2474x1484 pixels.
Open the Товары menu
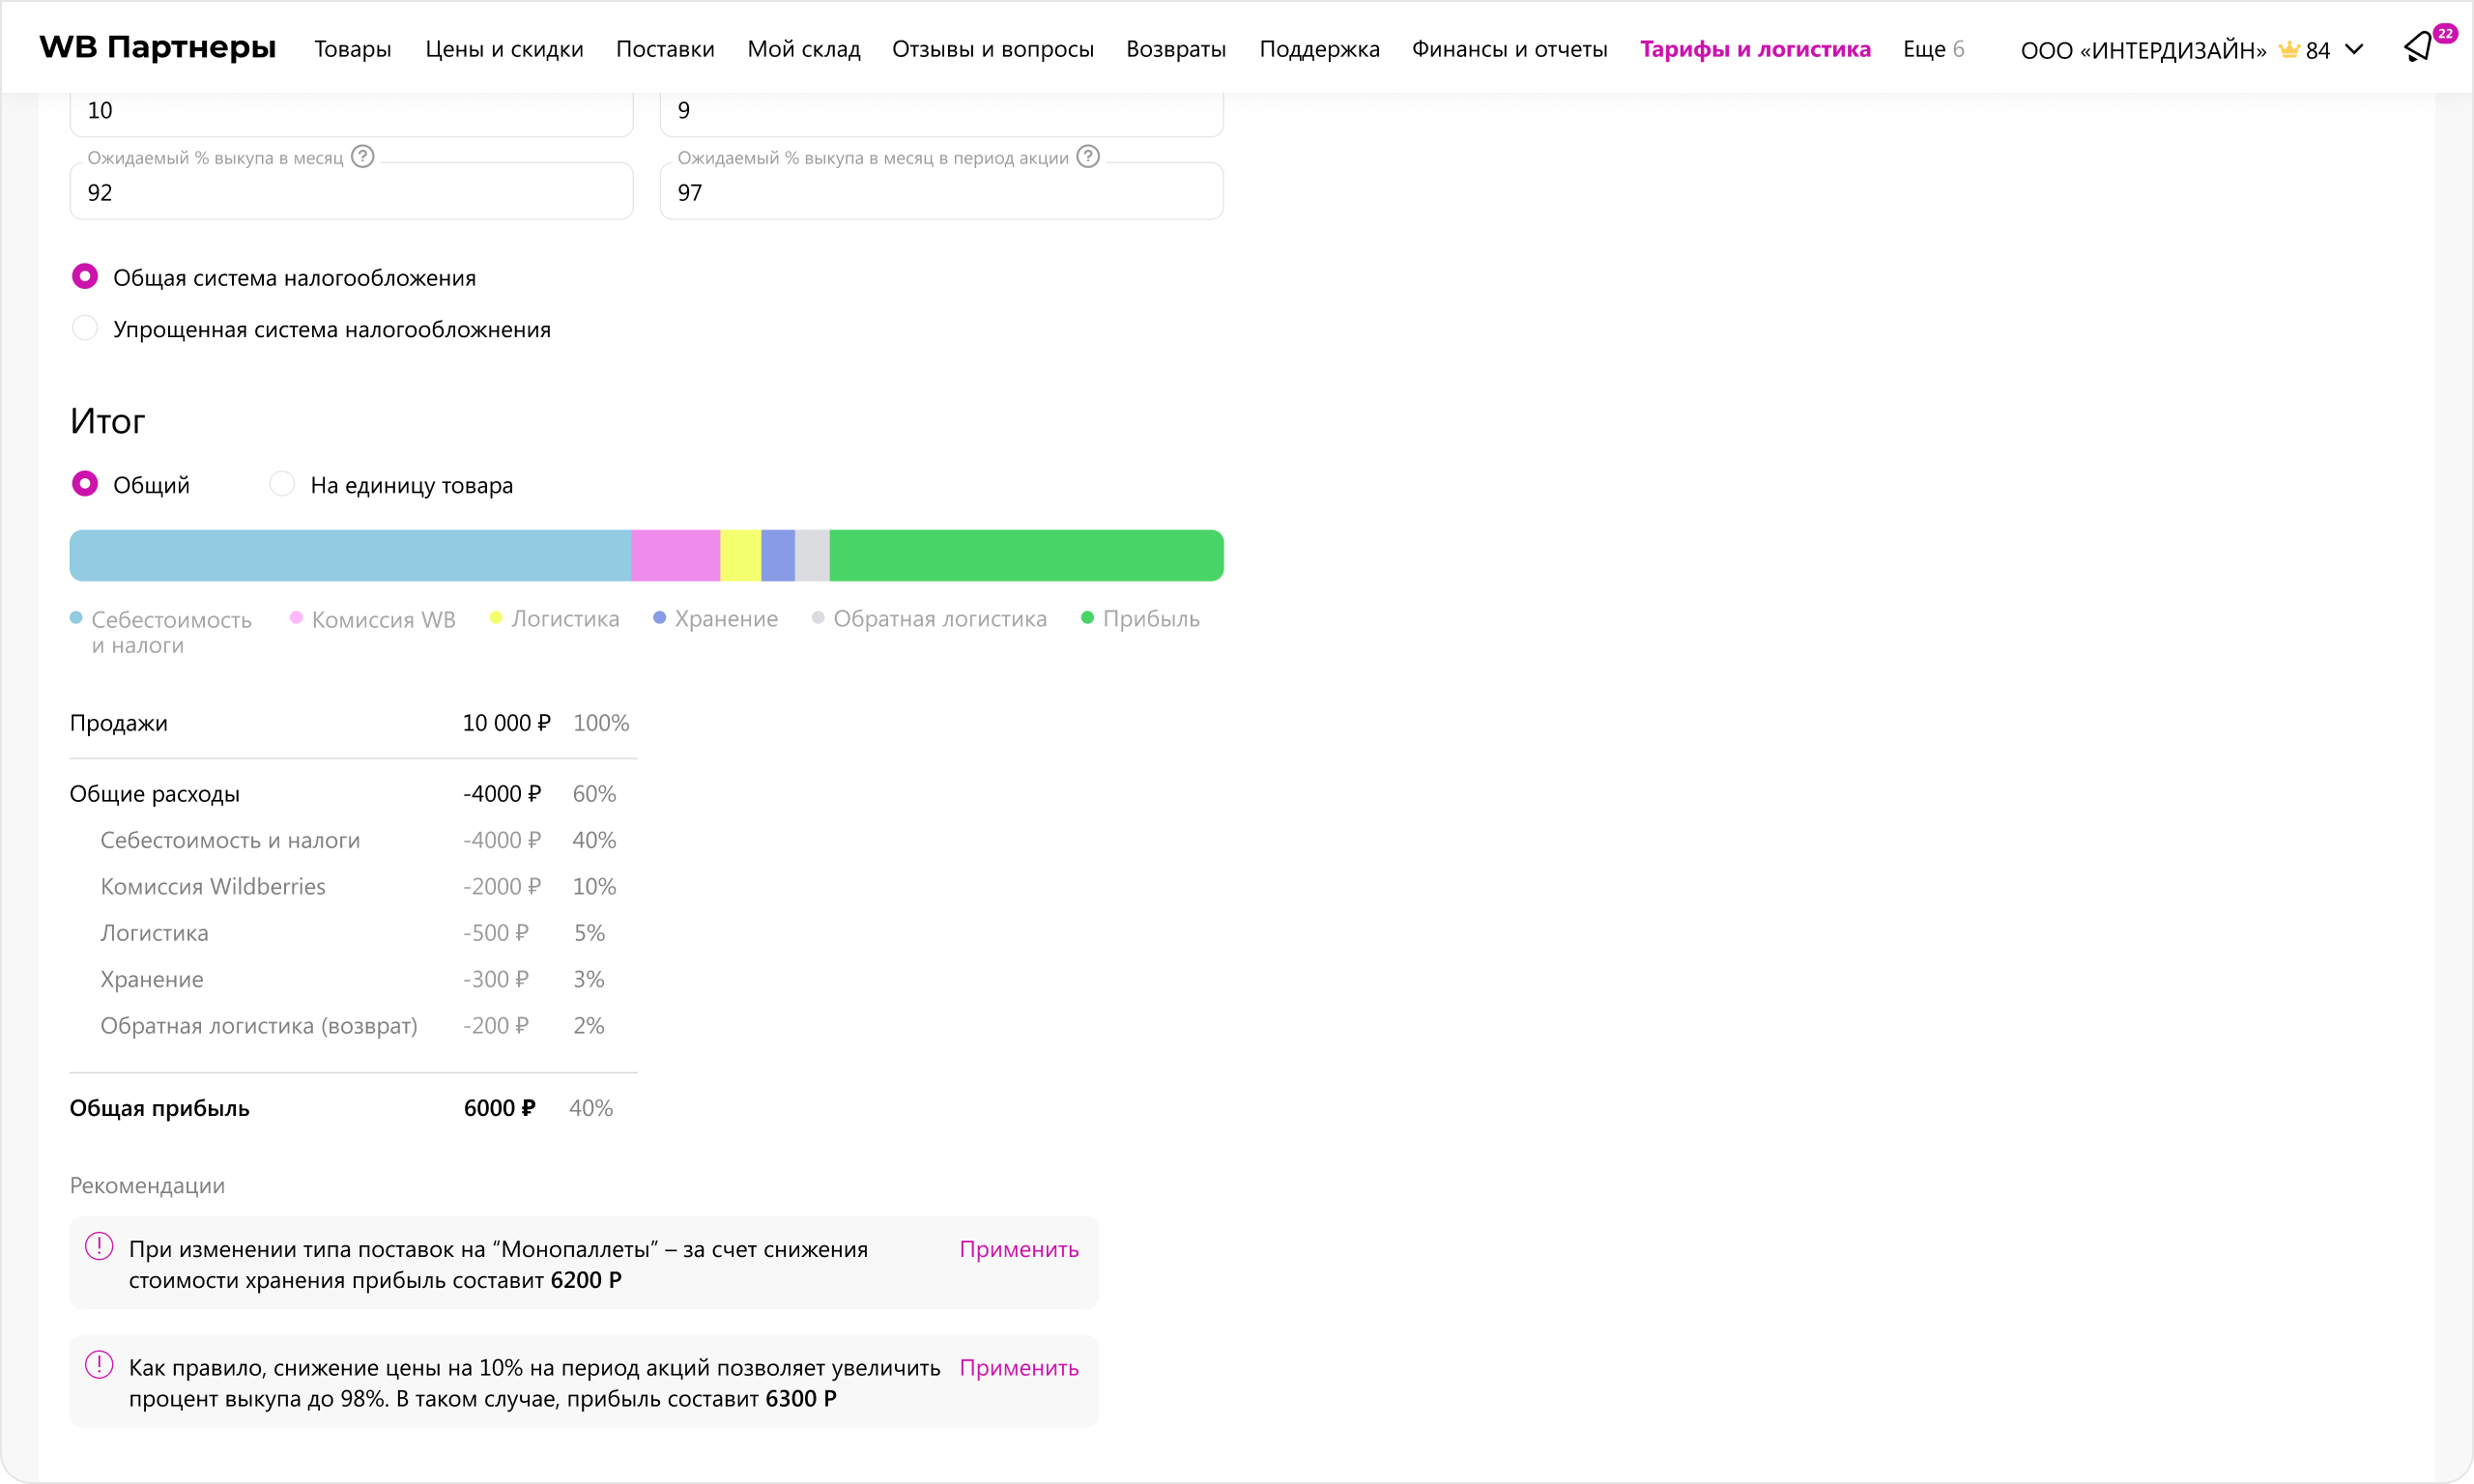coord(352,49)
